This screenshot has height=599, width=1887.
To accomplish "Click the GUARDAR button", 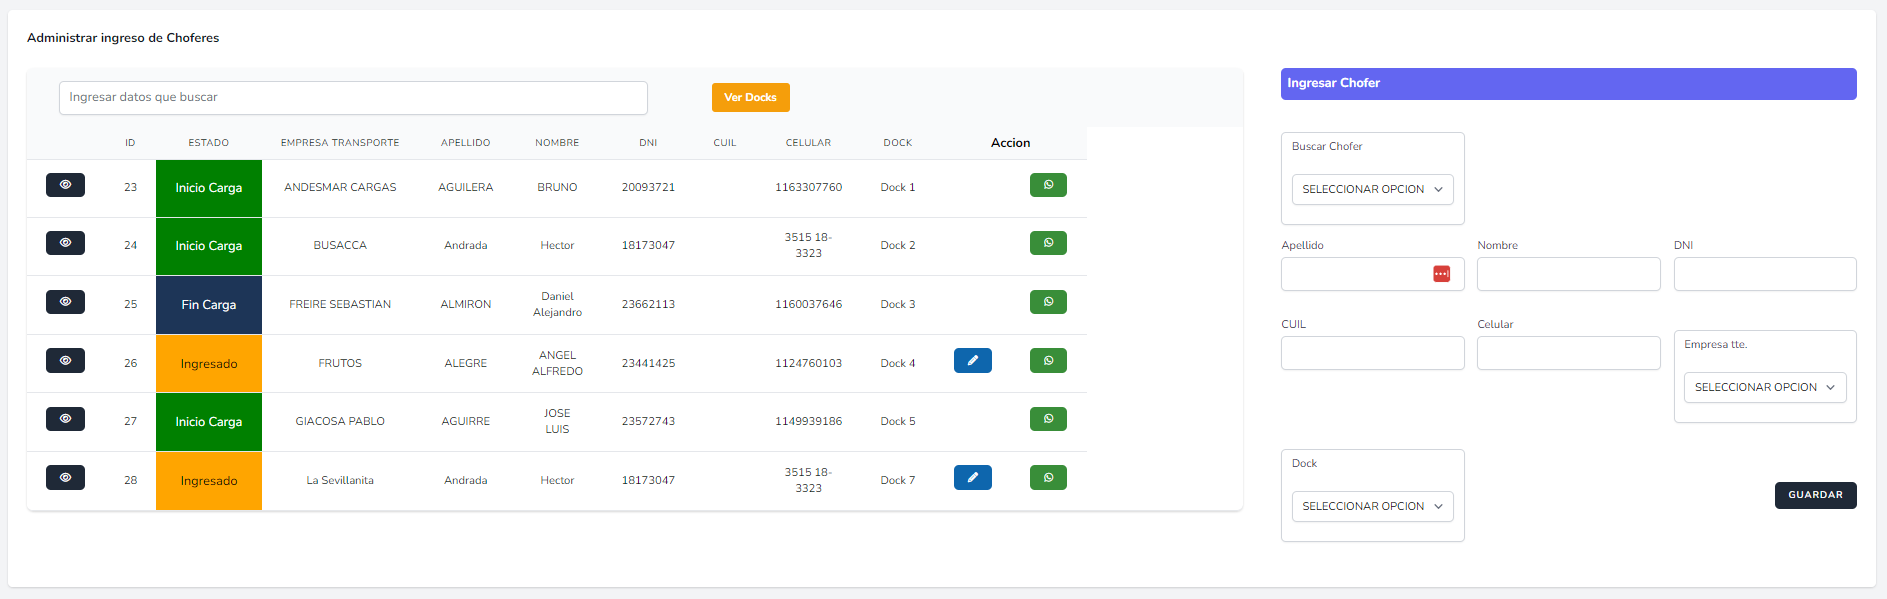I will [1815, 495].
